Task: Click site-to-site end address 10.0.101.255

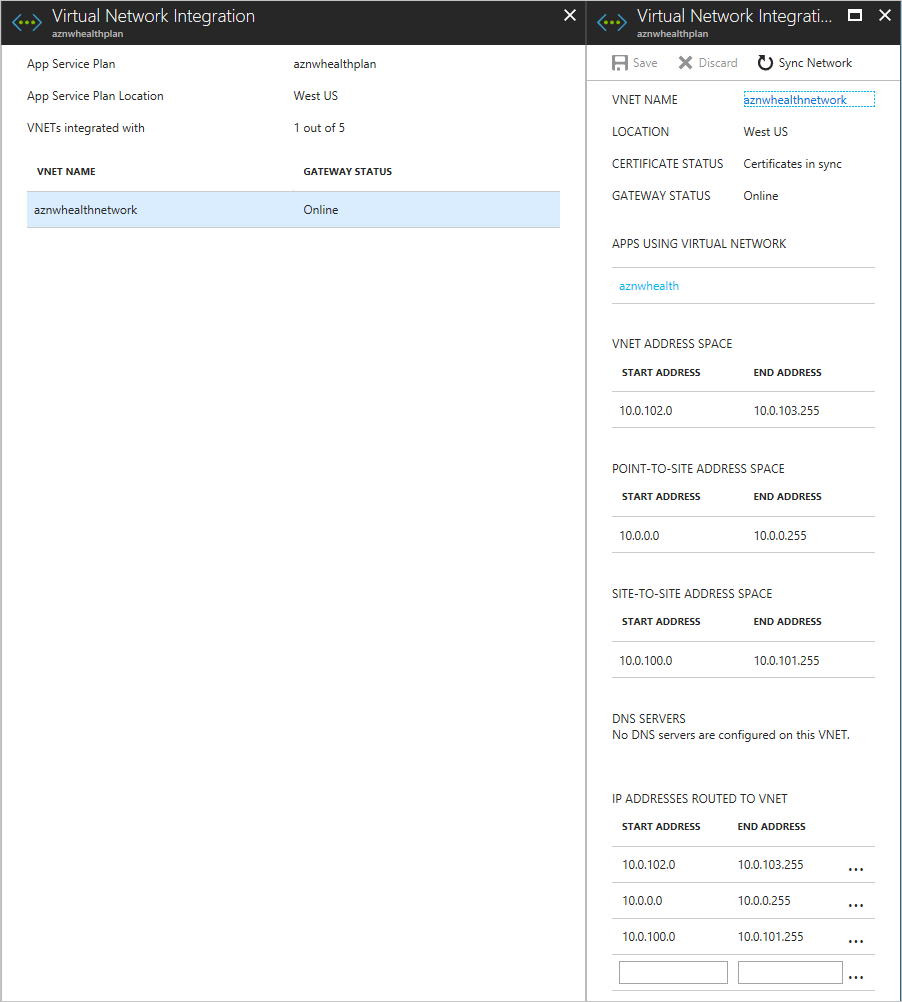Action: pos(786,661)
